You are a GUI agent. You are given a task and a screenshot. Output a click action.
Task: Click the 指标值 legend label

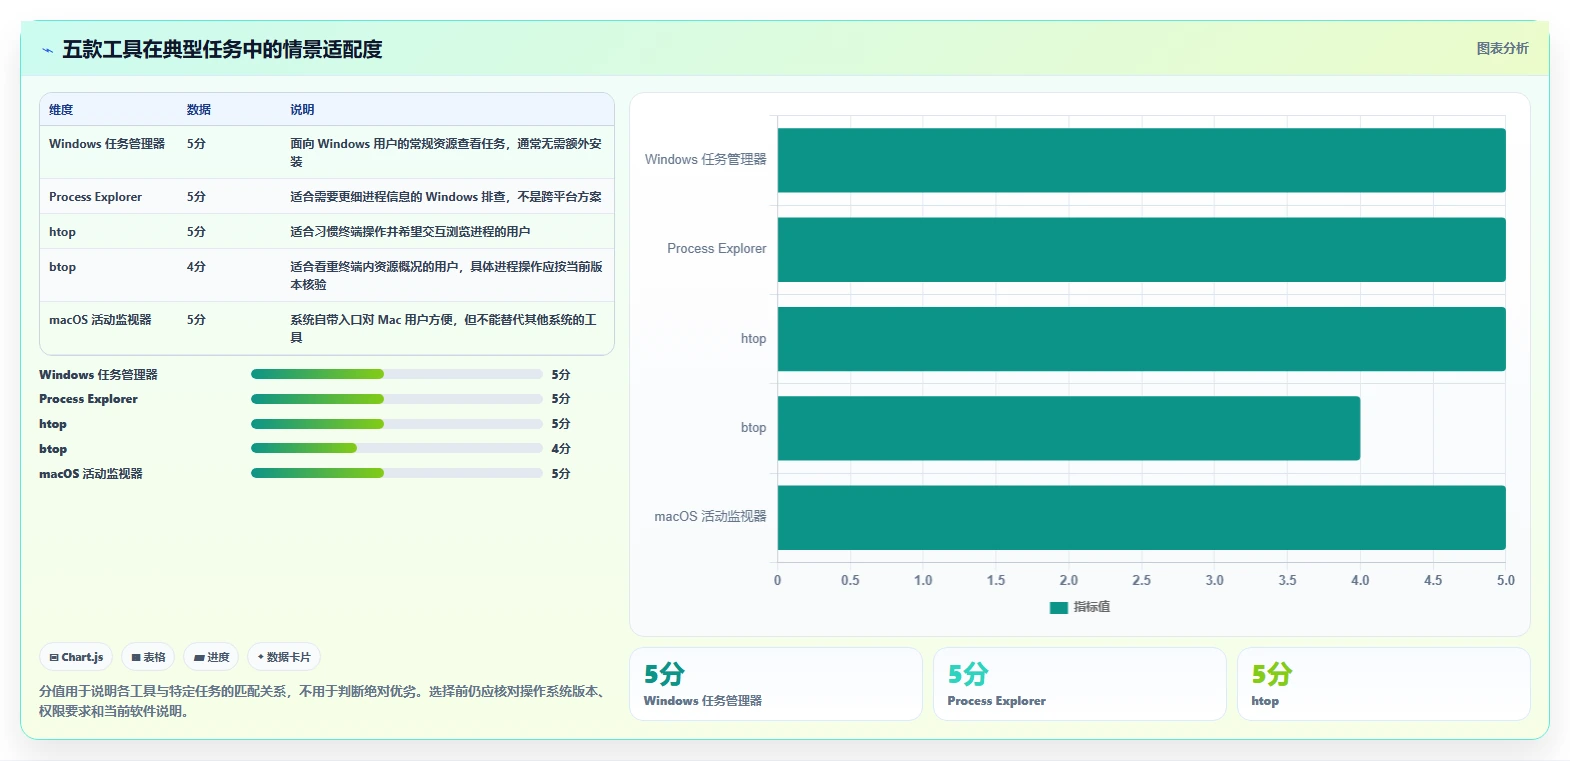1092,607
